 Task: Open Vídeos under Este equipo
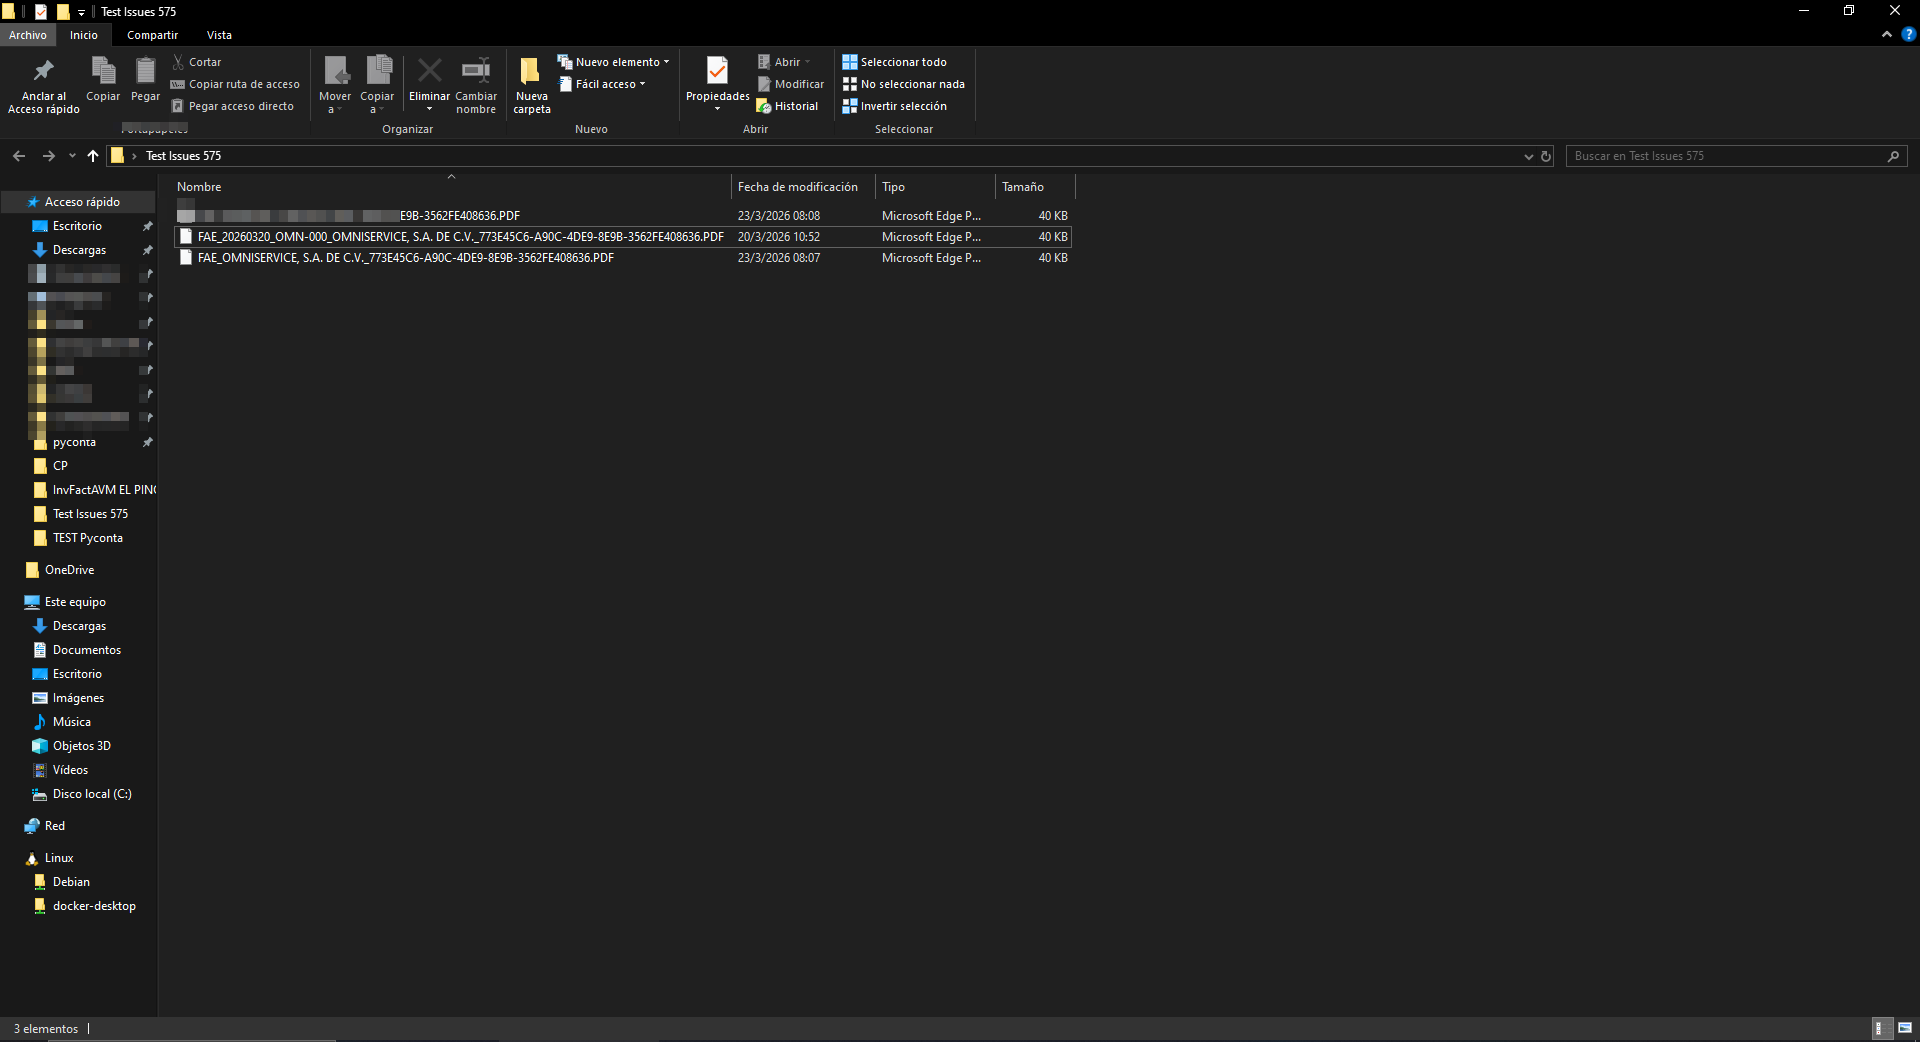tap(70, 770)
